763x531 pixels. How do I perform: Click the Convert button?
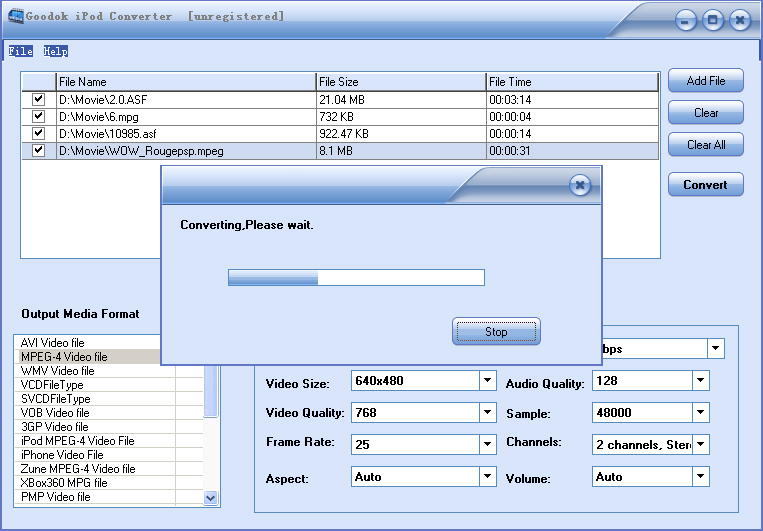706,184
